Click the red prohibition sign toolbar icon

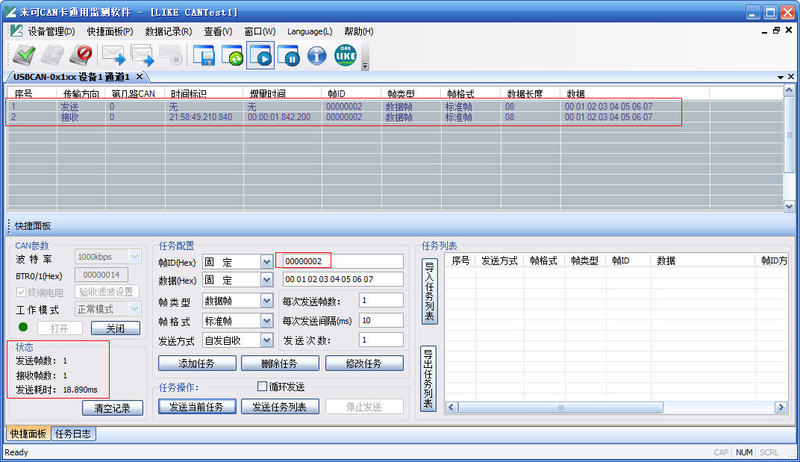[x=83, y=55]
